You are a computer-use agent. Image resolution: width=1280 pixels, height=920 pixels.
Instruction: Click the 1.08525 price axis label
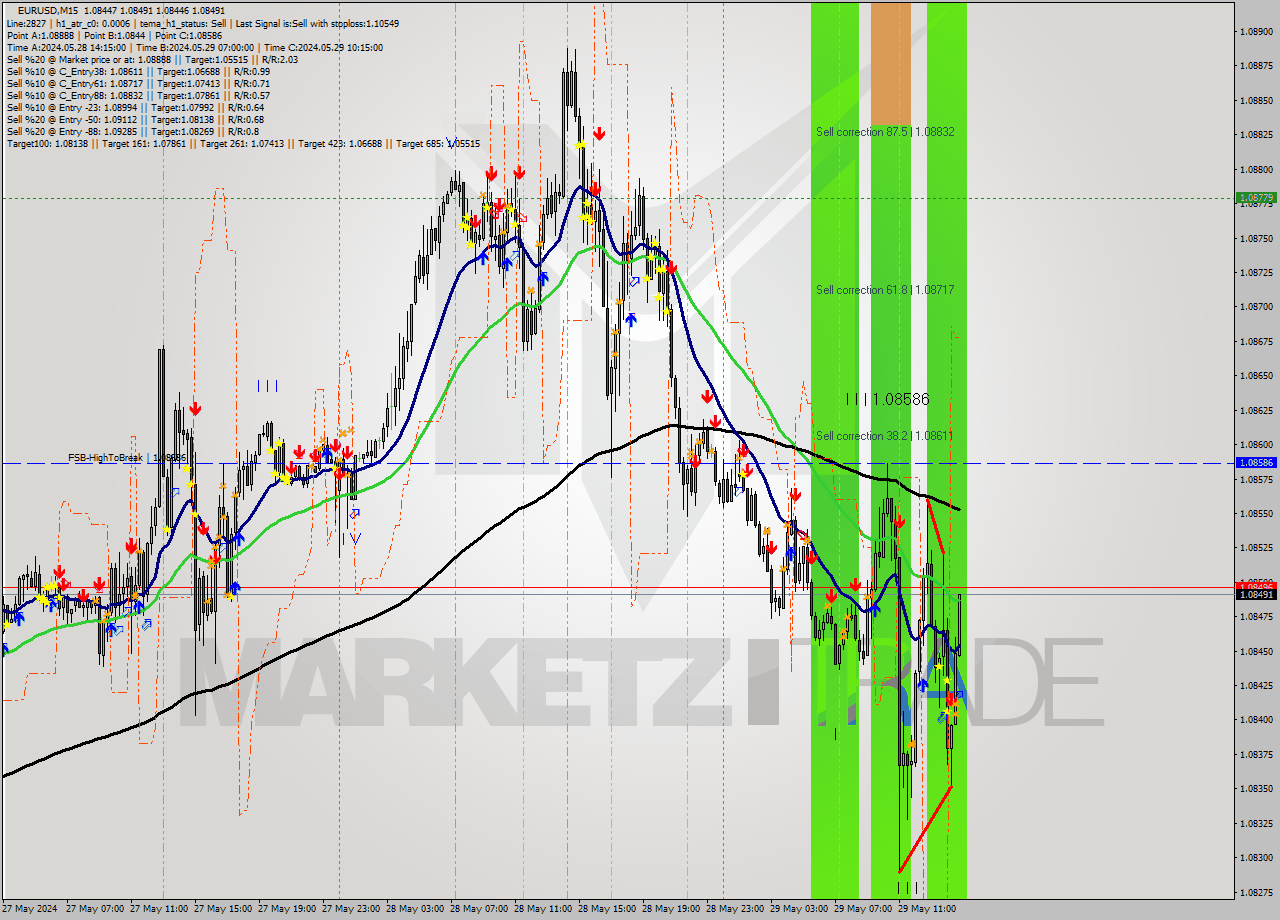coord(1256,548)
